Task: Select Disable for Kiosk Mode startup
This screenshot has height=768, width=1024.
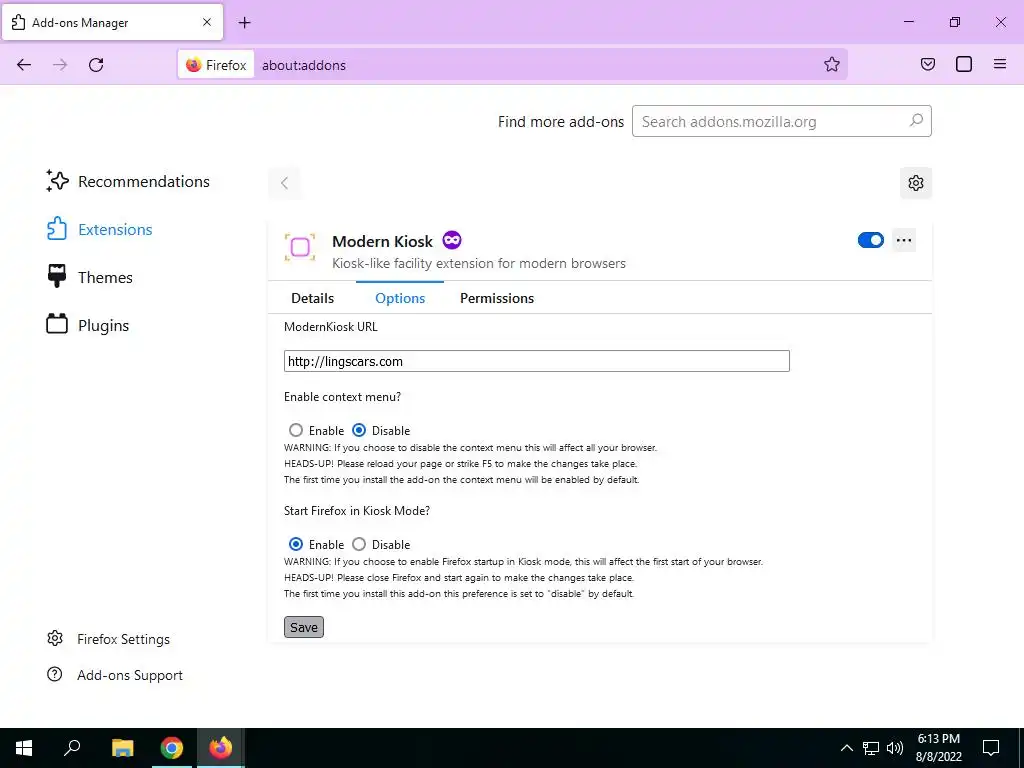Action: pos(359,544)
